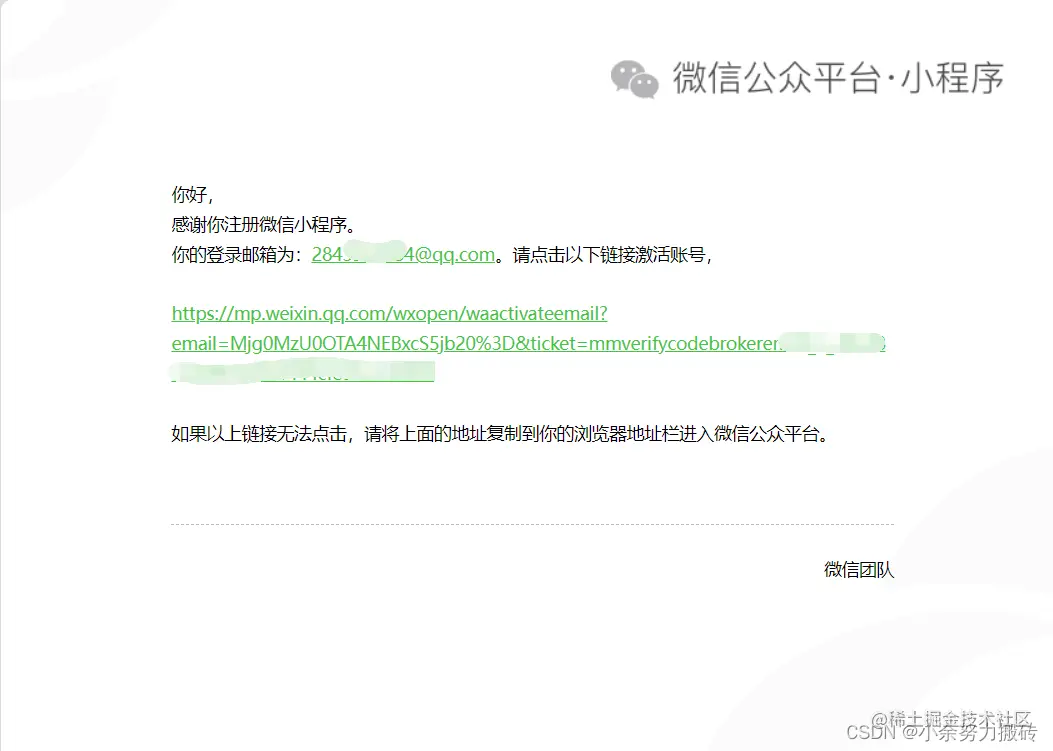Click the 稀土掘金技术社区 watermark text
1053x751 pixels.
click(959, 719)
